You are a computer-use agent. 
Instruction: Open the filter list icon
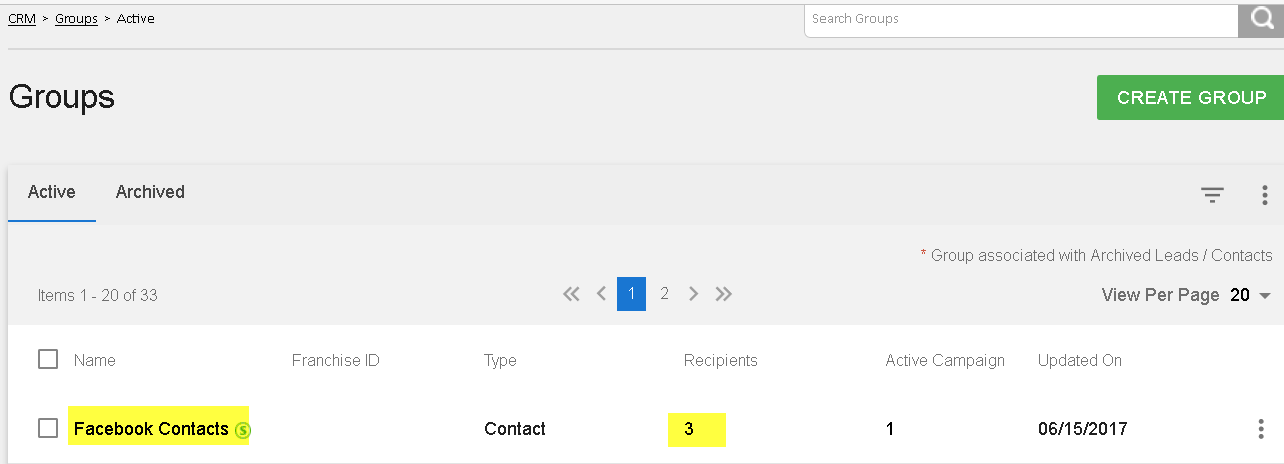click(x=1212, y=195)
